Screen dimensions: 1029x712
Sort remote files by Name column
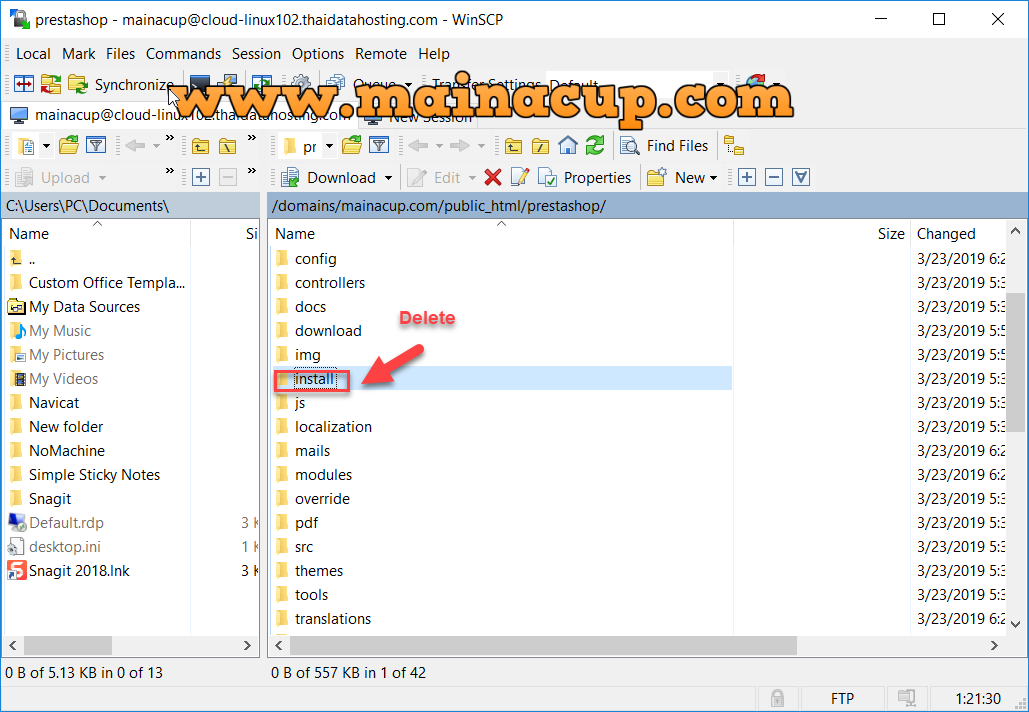point(501,234)
